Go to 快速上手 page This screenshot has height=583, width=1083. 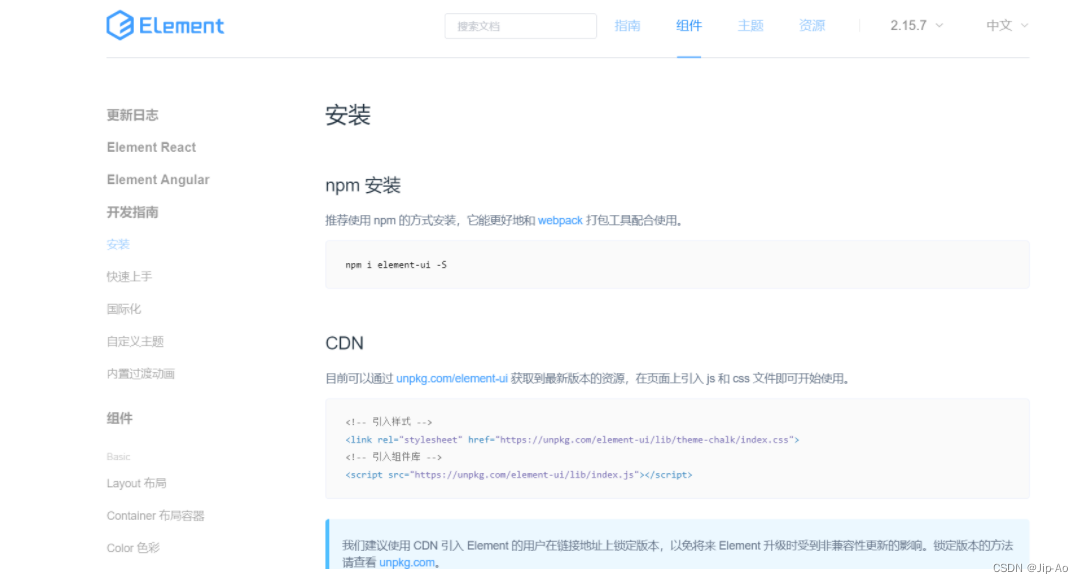[x=129, y=276]
